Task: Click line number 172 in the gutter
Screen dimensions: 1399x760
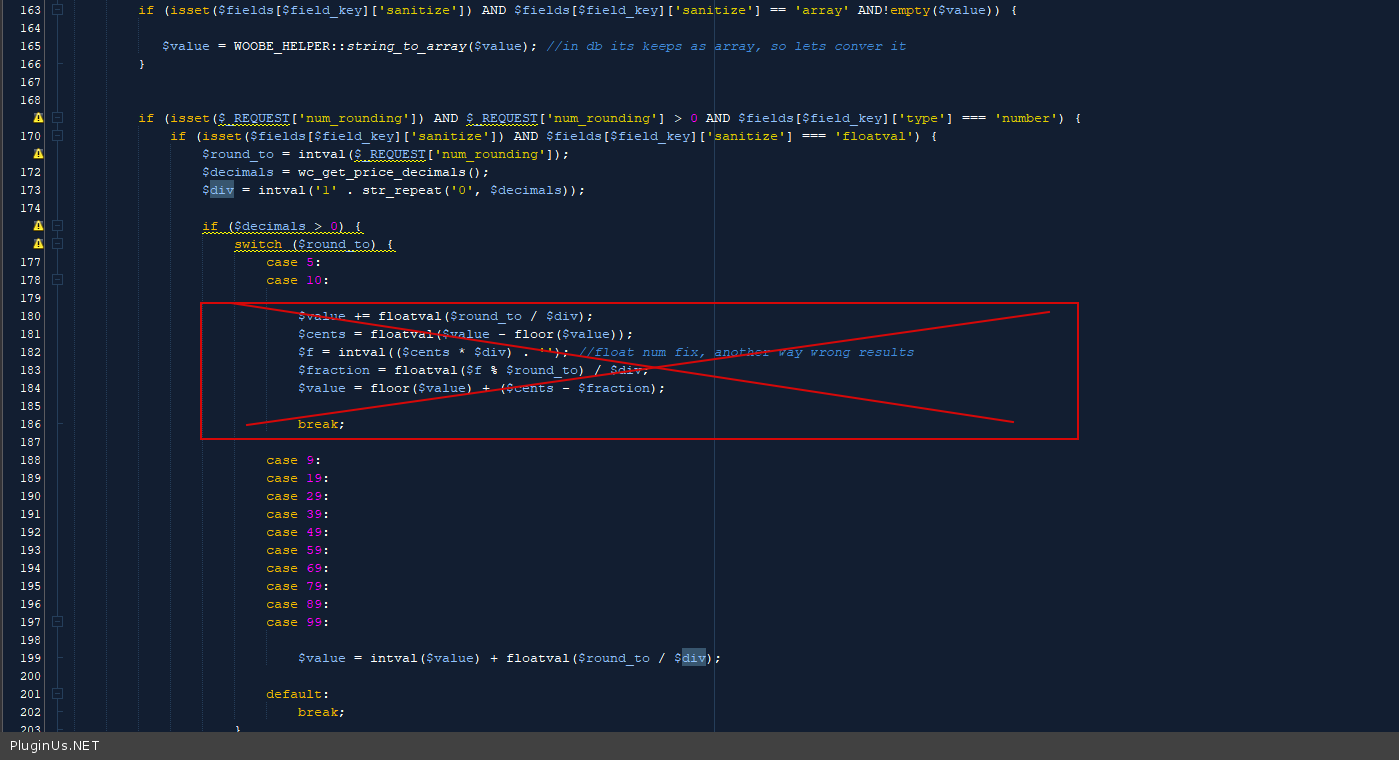Action: (x=30, y=172)
